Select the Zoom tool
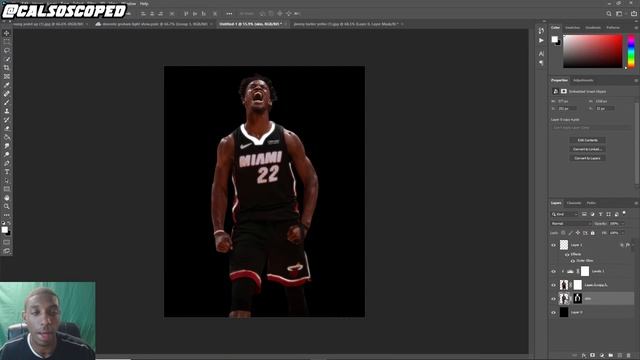Screen dimensions: 640x360 pos(7,207)
